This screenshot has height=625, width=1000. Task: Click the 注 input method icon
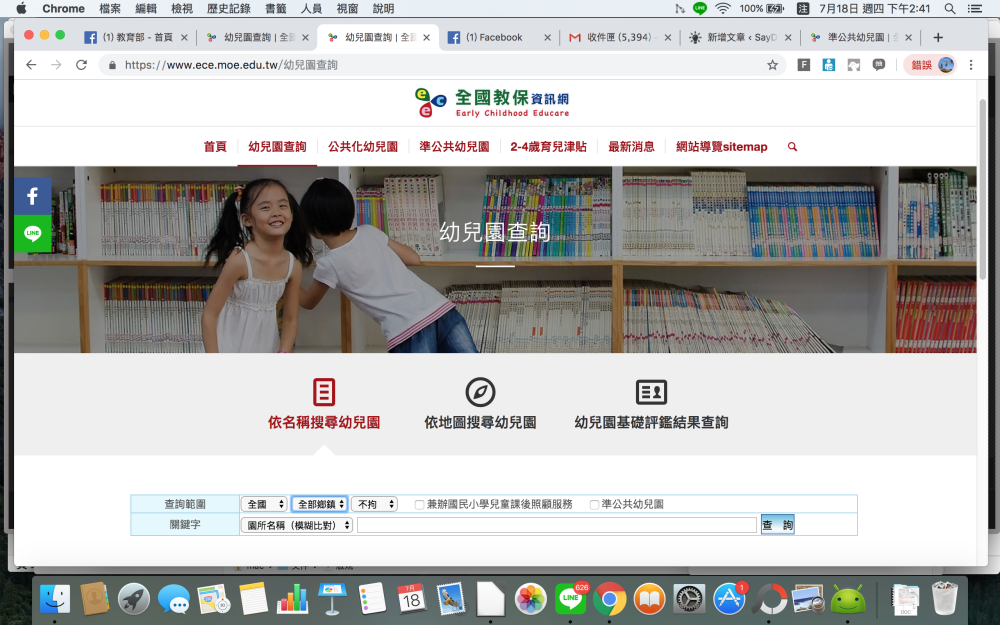(803, 8)
